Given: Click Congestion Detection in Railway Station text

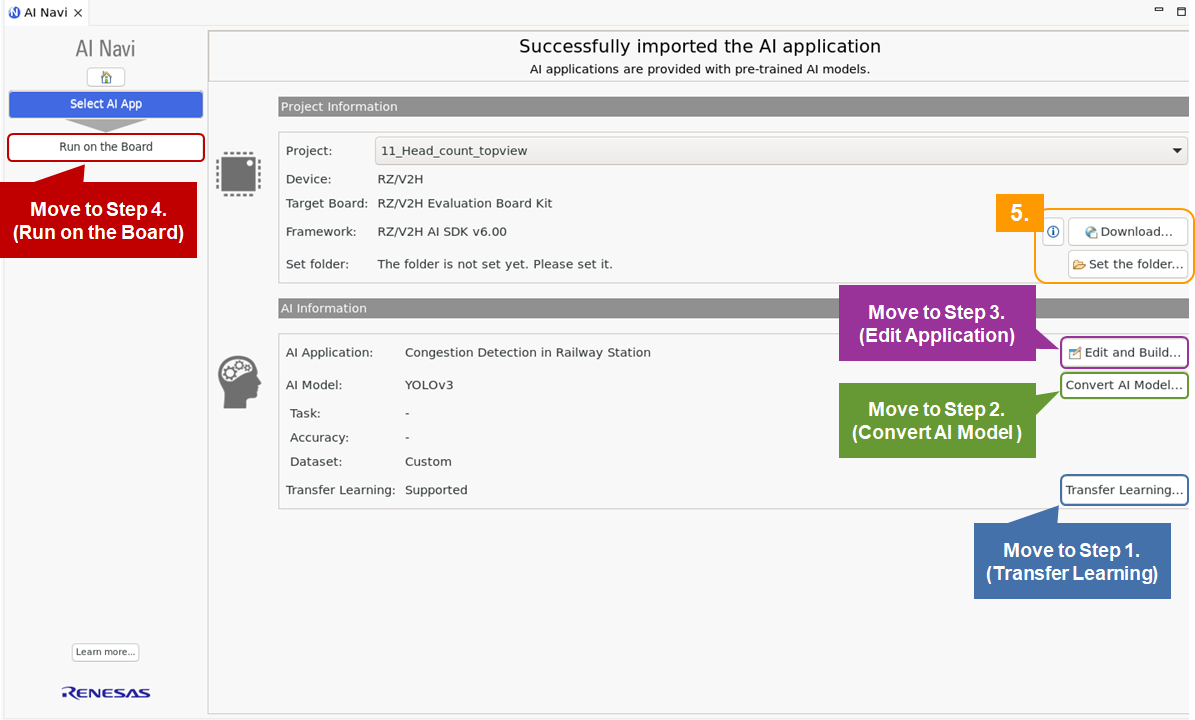Looking at the screenshot, I should [527, 353].
